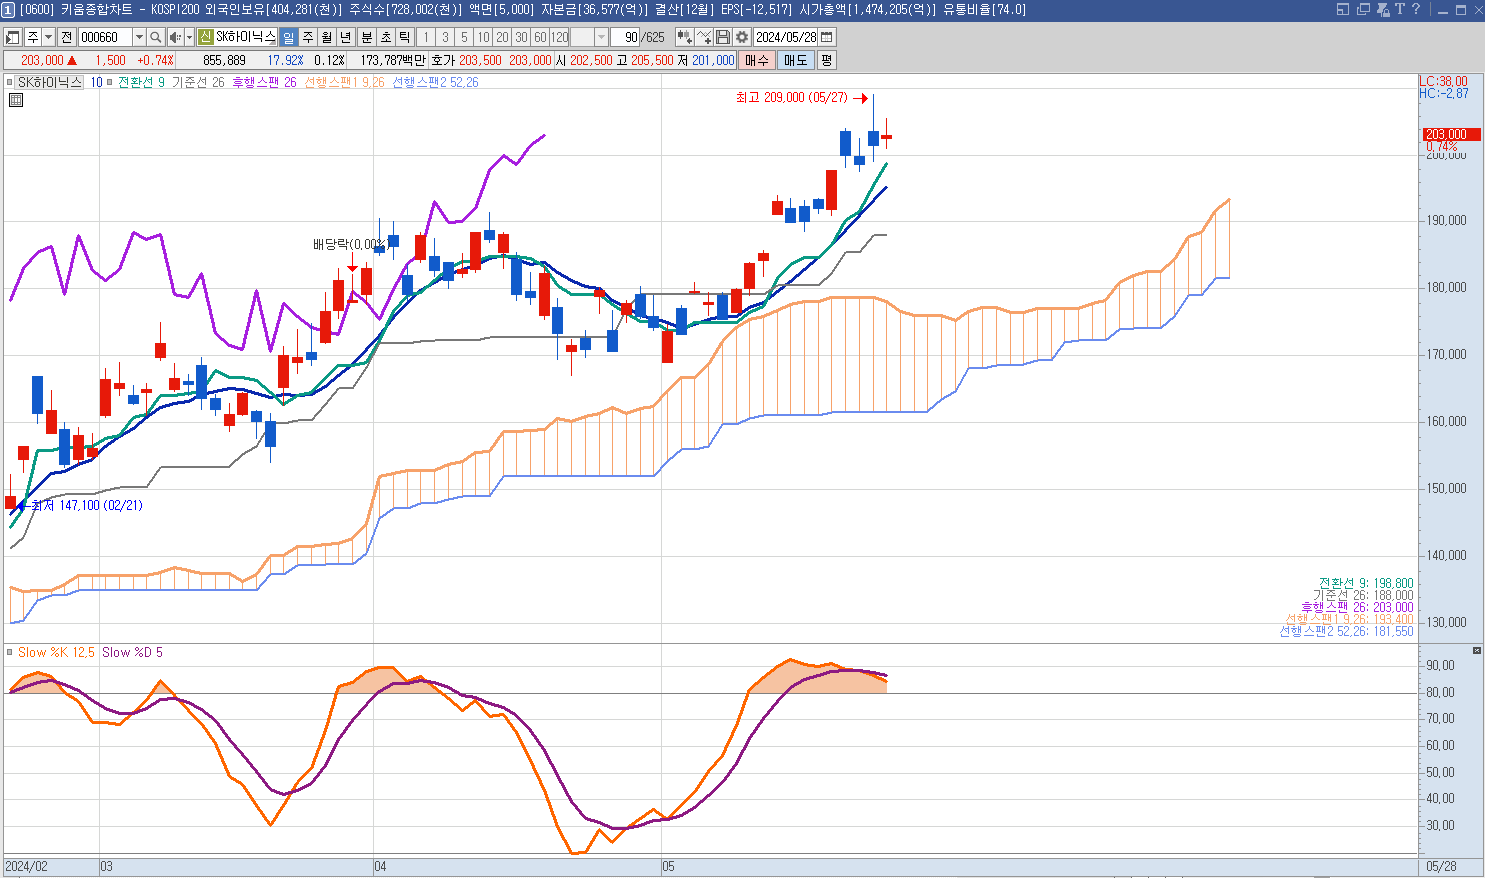Click the T font size icon
The image size is (1485, 878).
tap(1399, 9)
